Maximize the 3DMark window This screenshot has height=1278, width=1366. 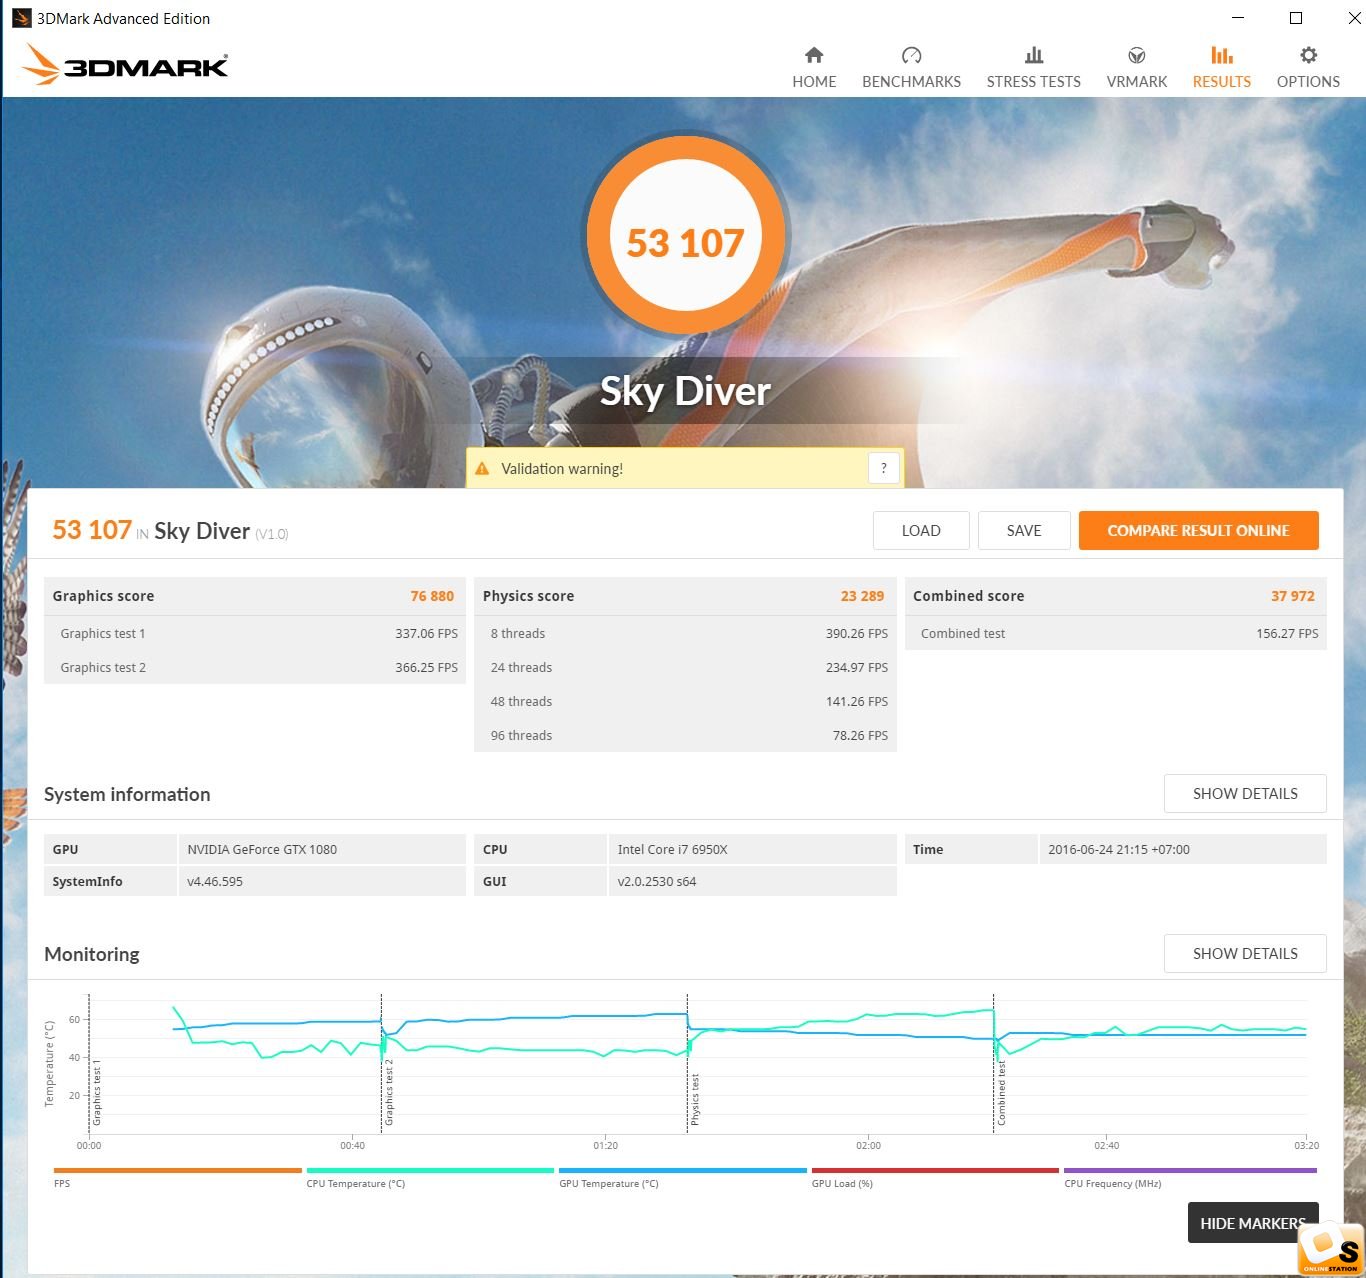tap(1296, 18)
